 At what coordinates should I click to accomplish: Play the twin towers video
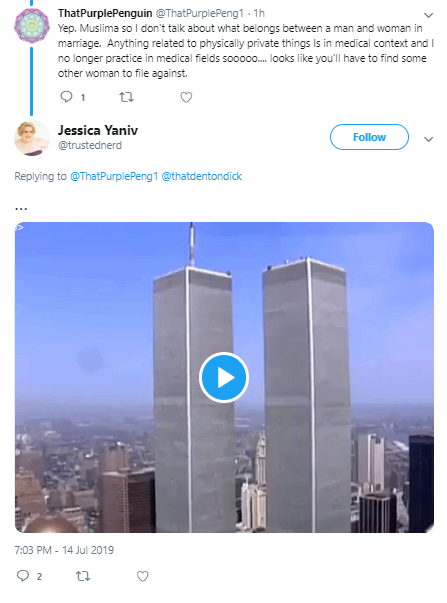[x=224, y=377]
